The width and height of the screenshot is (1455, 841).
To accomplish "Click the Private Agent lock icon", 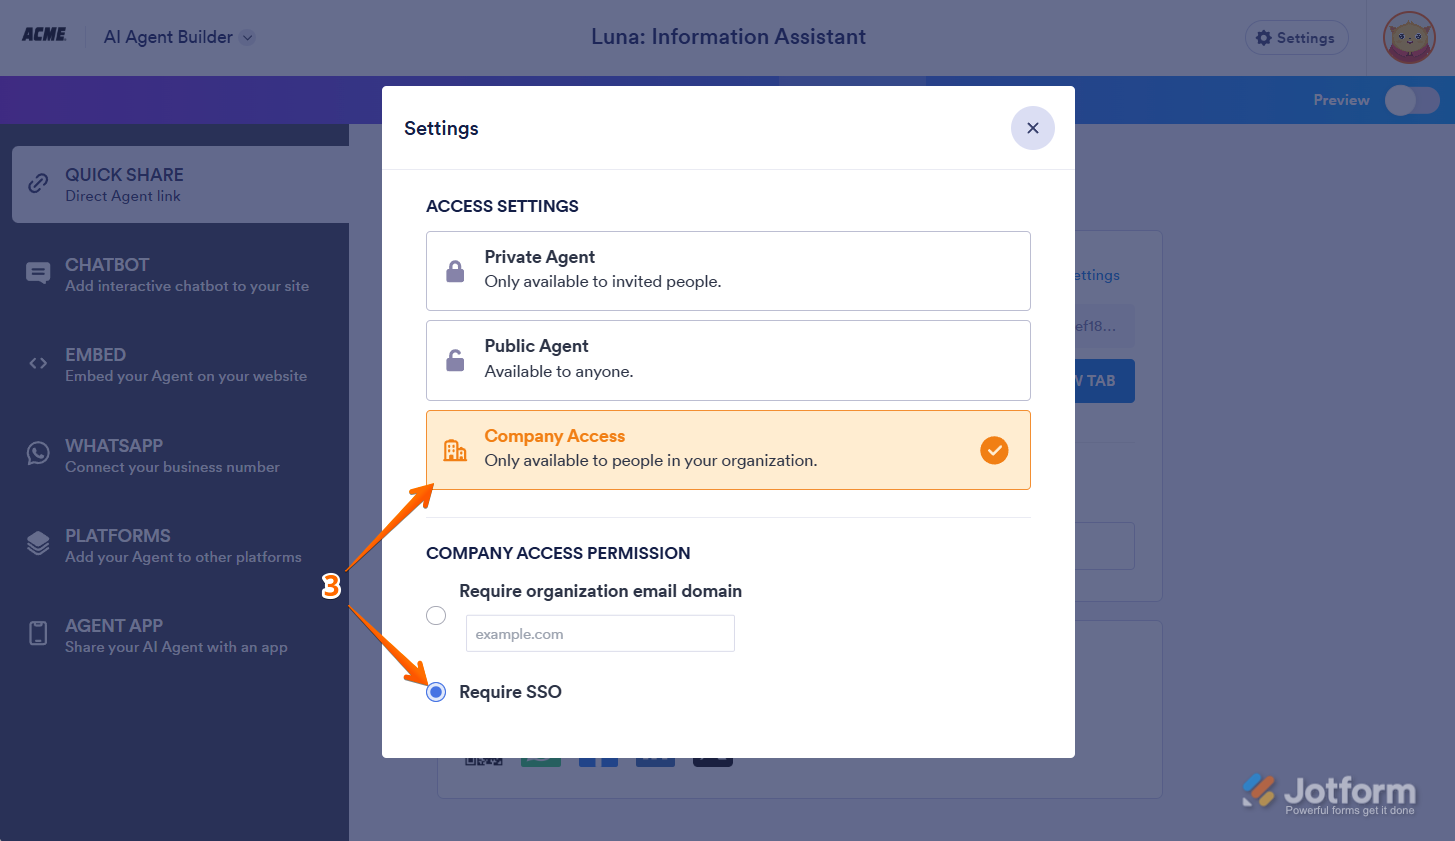I will [x=455, y=271].
